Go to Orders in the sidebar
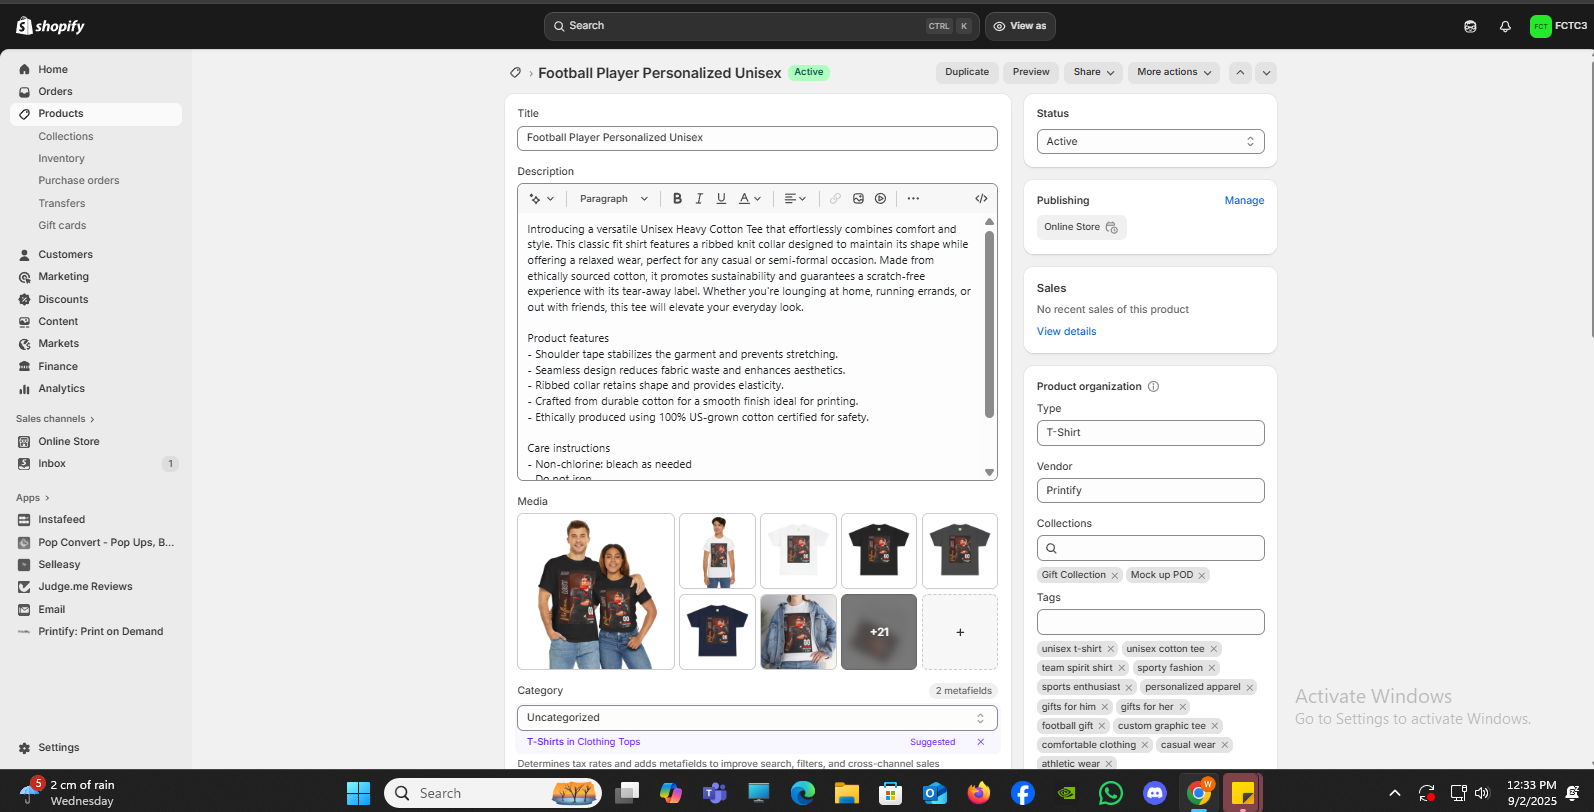 tap(55, 92)
